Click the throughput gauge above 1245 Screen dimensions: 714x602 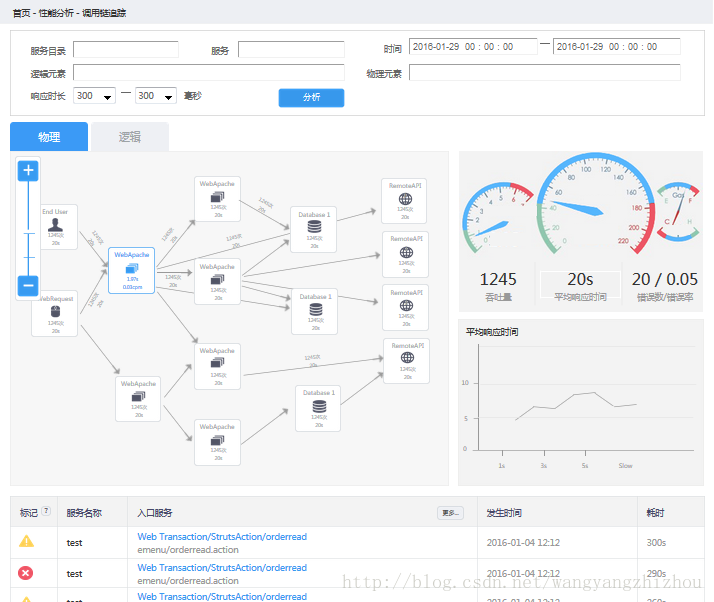(x=497, y=218)
